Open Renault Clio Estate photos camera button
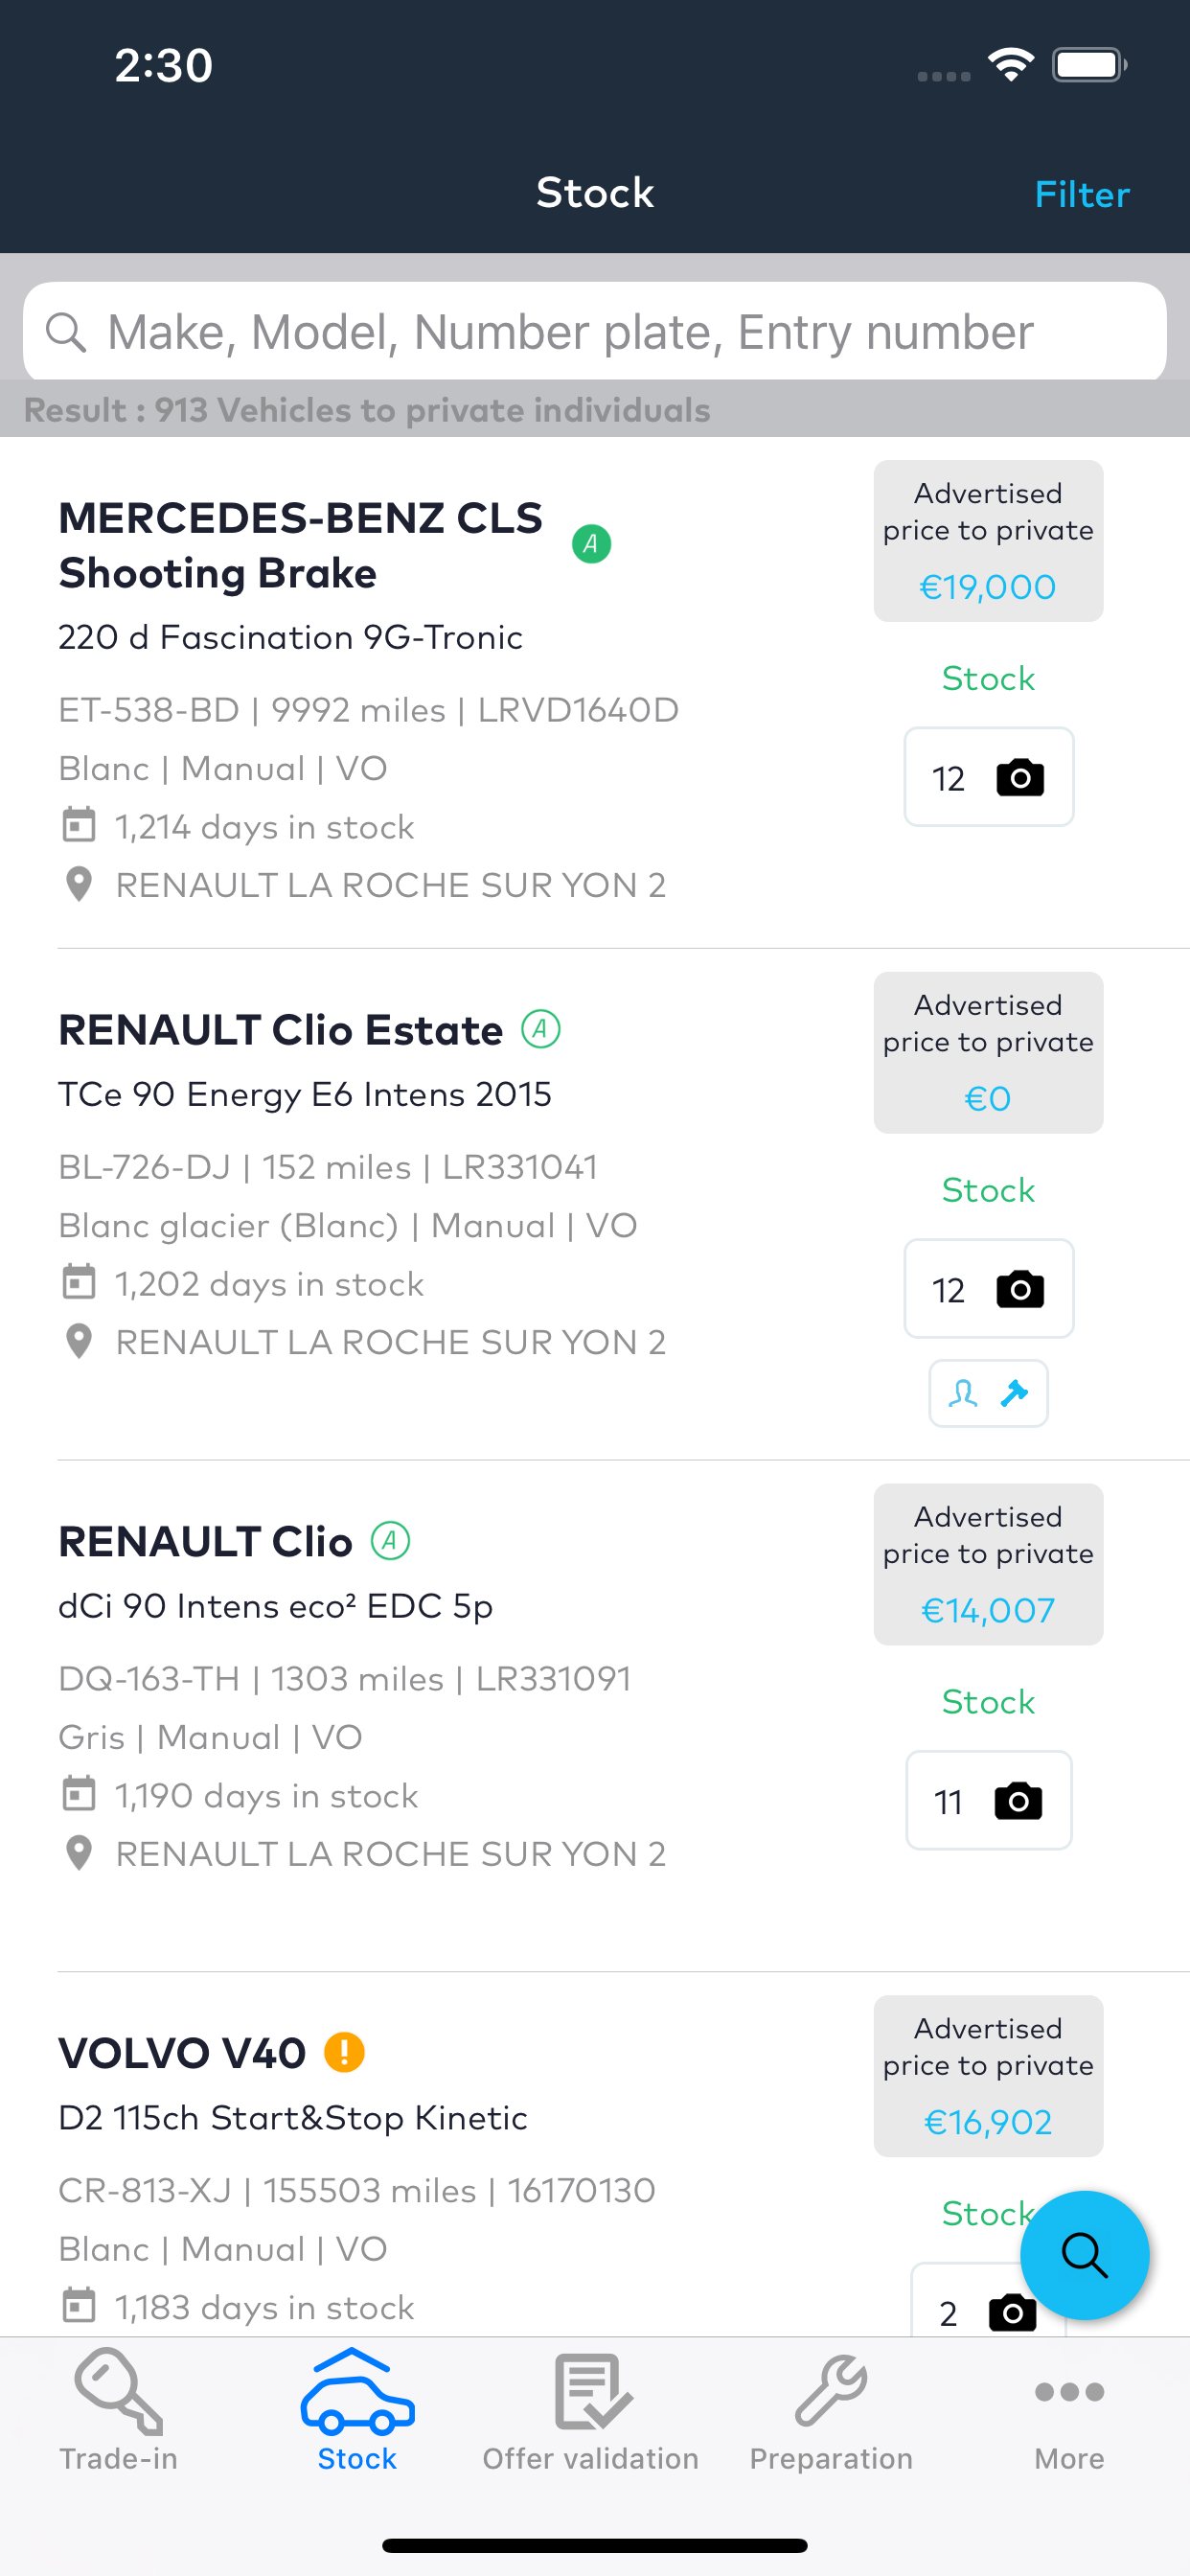 point(988,1289)
